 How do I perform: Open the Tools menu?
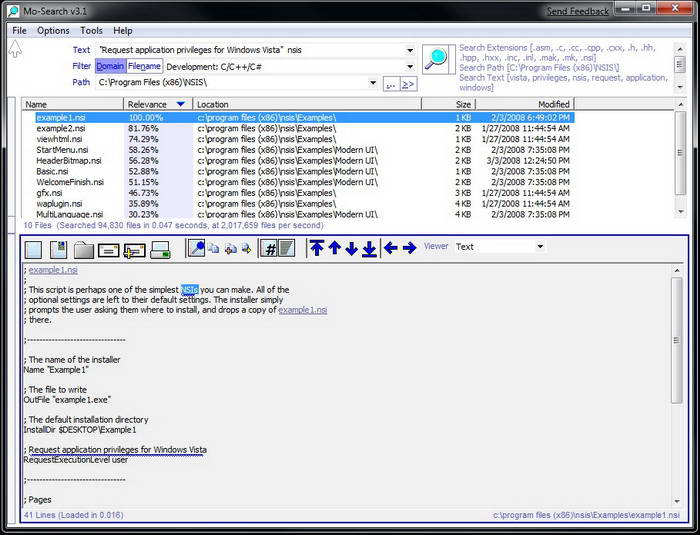[x=92, y=31]
